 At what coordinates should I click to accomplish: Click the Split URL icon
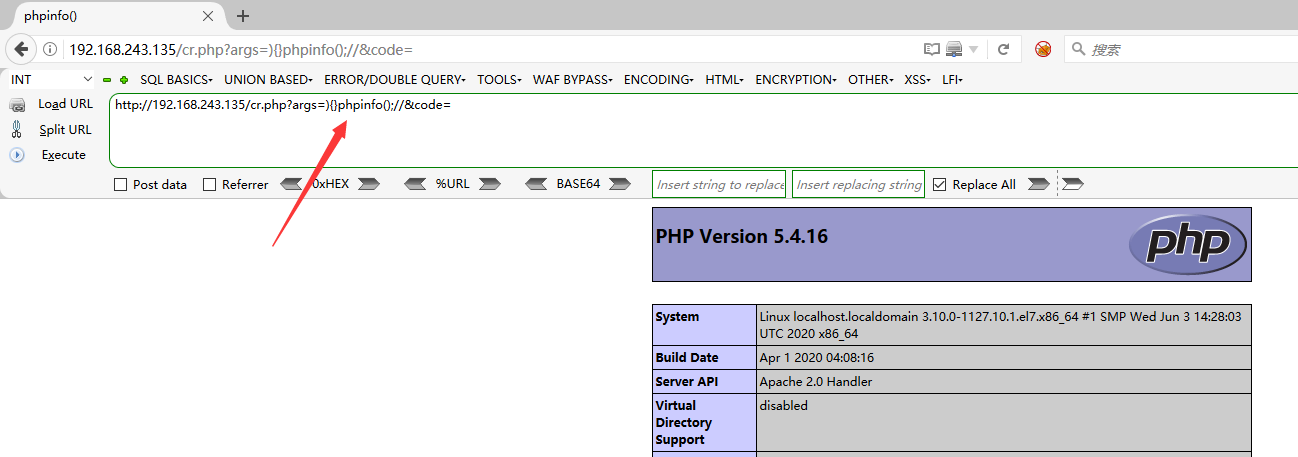[16, 129]
